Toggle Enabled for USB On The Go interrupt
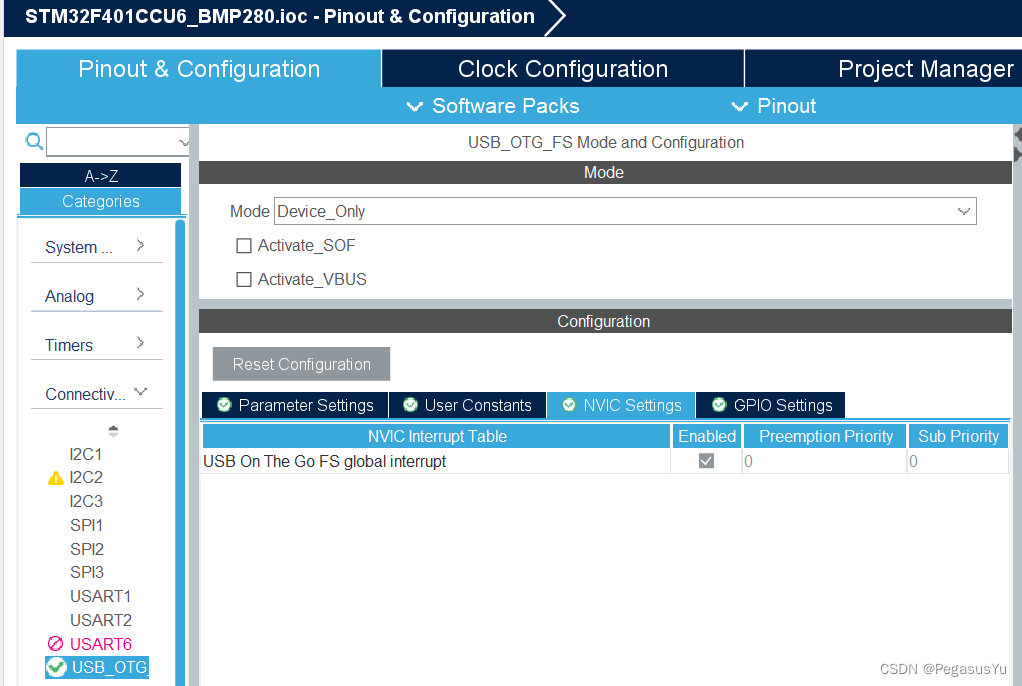The height and width of the screenshot is (686, 1022). pos(707,460)
